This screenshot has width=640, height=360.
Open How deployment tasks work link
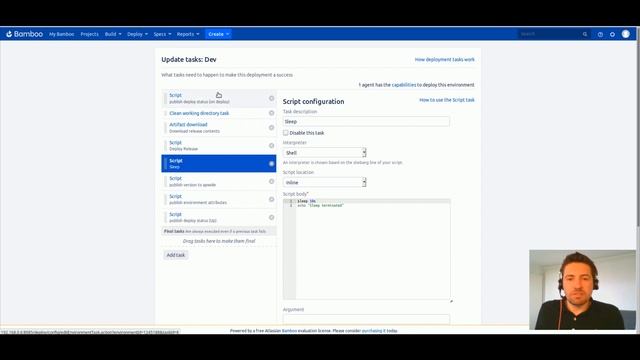coord(444,60)
